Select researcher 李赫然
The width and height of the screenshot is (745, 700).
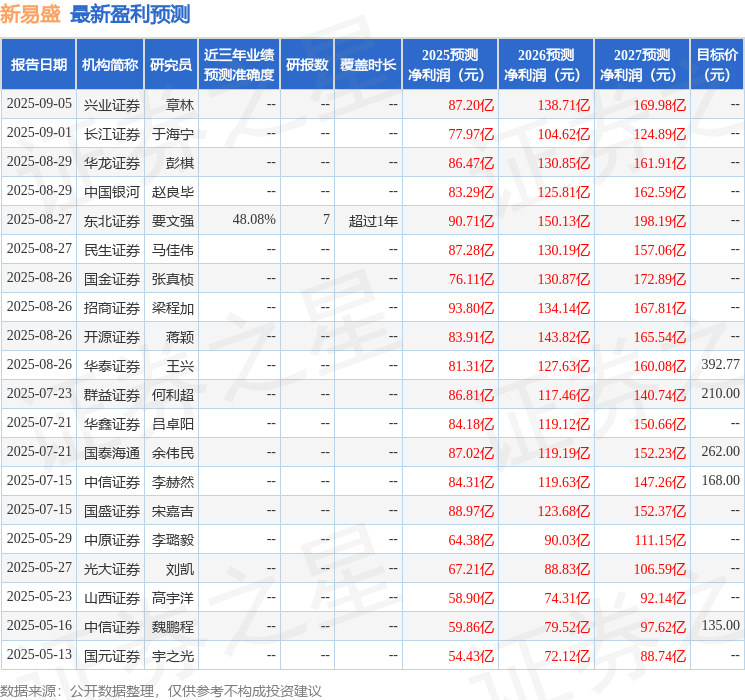coord(173,482)
